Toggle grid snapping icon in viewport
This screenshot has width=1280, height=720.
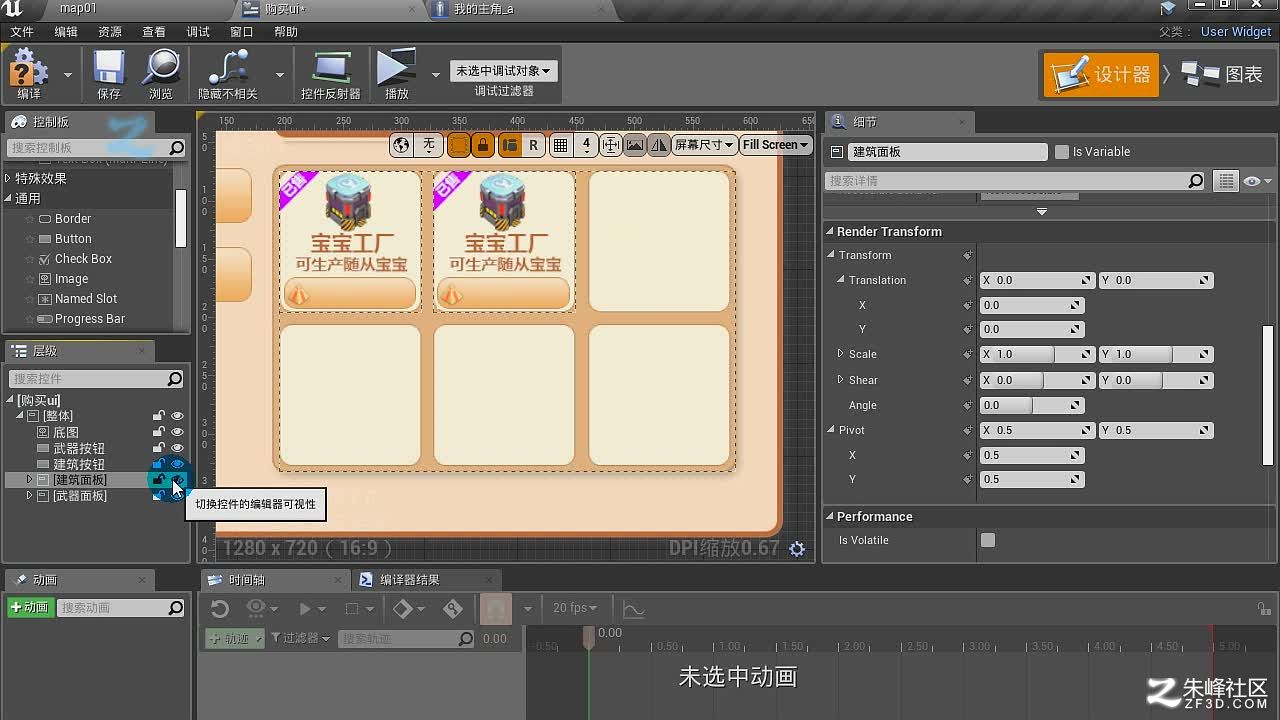pyautogui.click(x=561, y=145)
